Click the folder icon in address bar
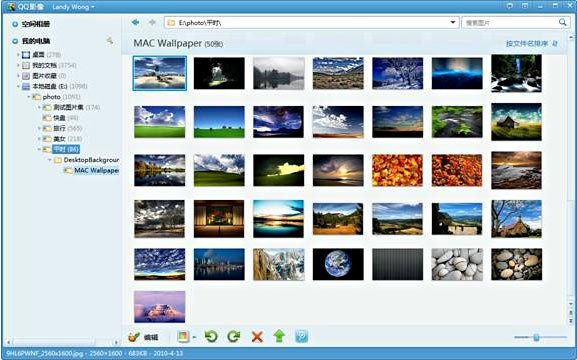This screenshot has width=577, height=360. [171, 23]
